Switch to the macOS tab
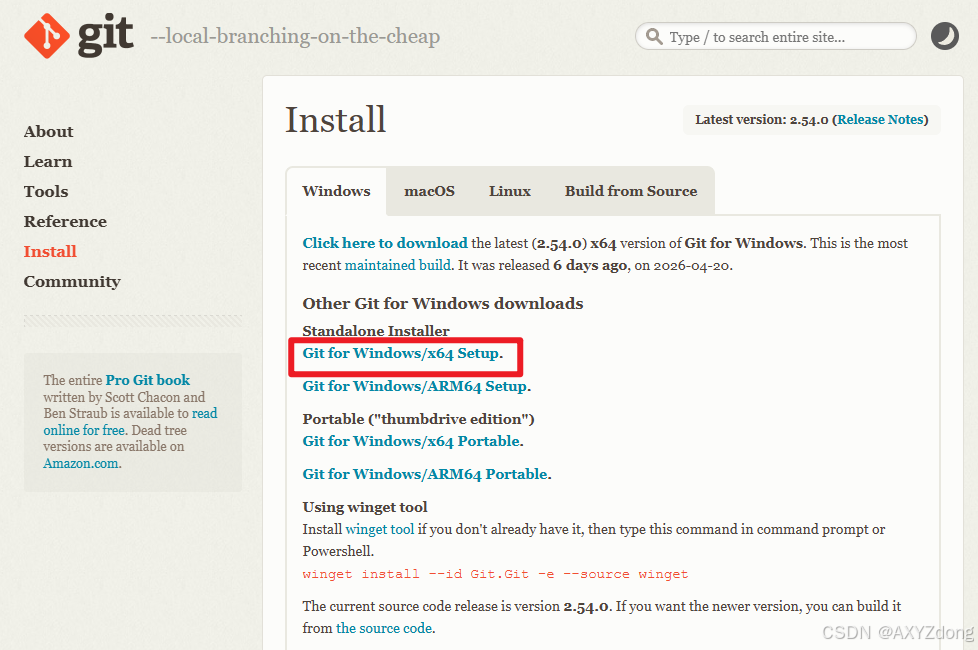This screenshot has width=978, height=650. 429,191
